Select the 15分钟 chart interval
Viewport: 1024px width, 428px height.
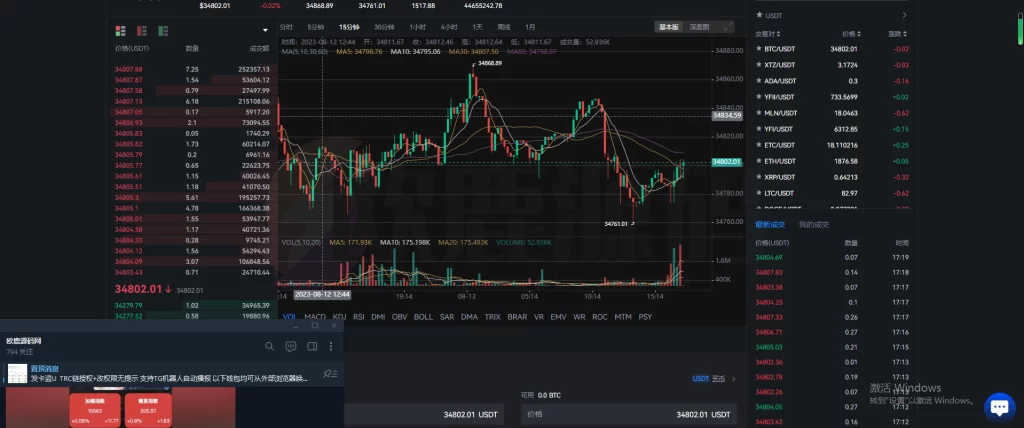tap(349, 27)
